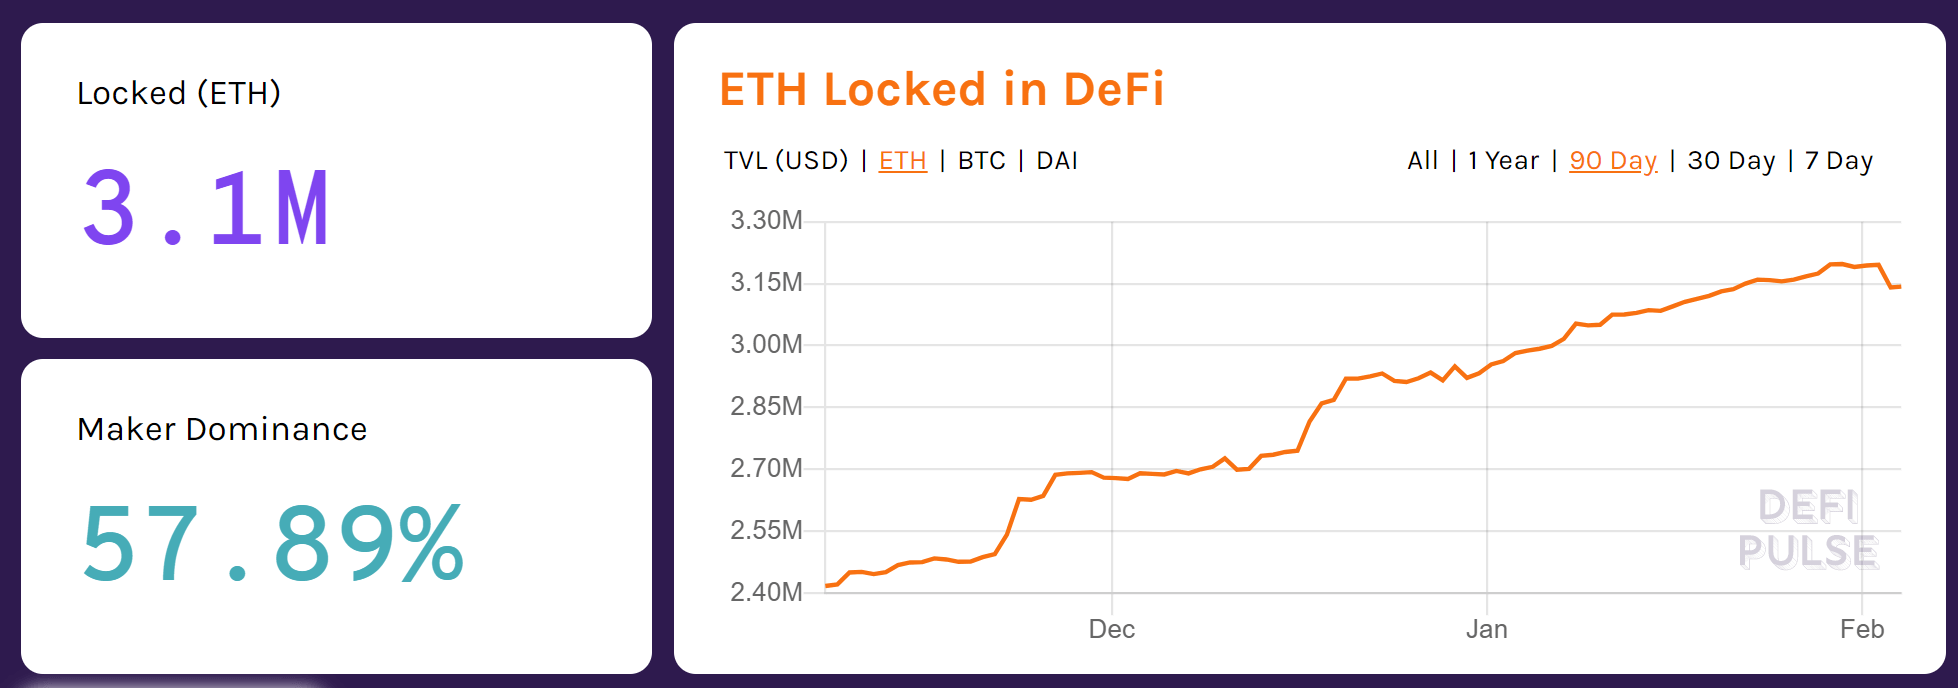Switch to the 1 Year view
The height and width of the screenshot is (688, 1958).
point(1502,160)
